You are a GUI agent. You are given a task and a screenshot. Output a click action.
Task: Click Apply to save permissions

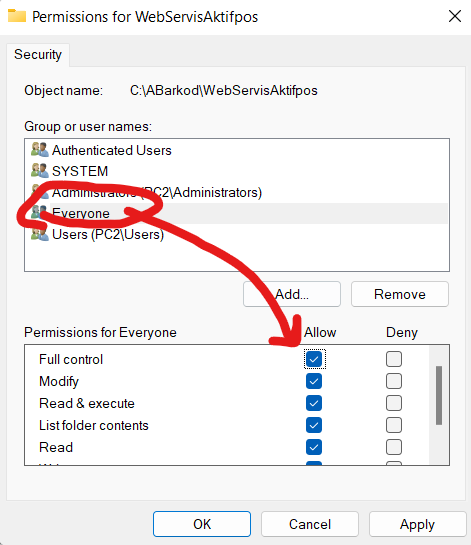tap(417, 524)
